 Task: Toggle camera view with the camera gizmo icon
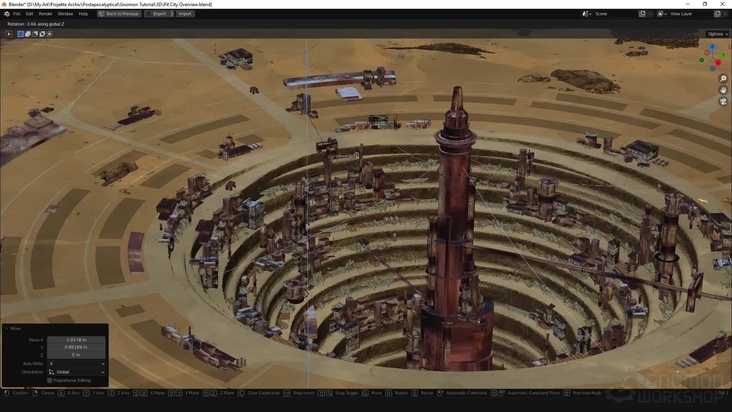click(x=723, y=102)
